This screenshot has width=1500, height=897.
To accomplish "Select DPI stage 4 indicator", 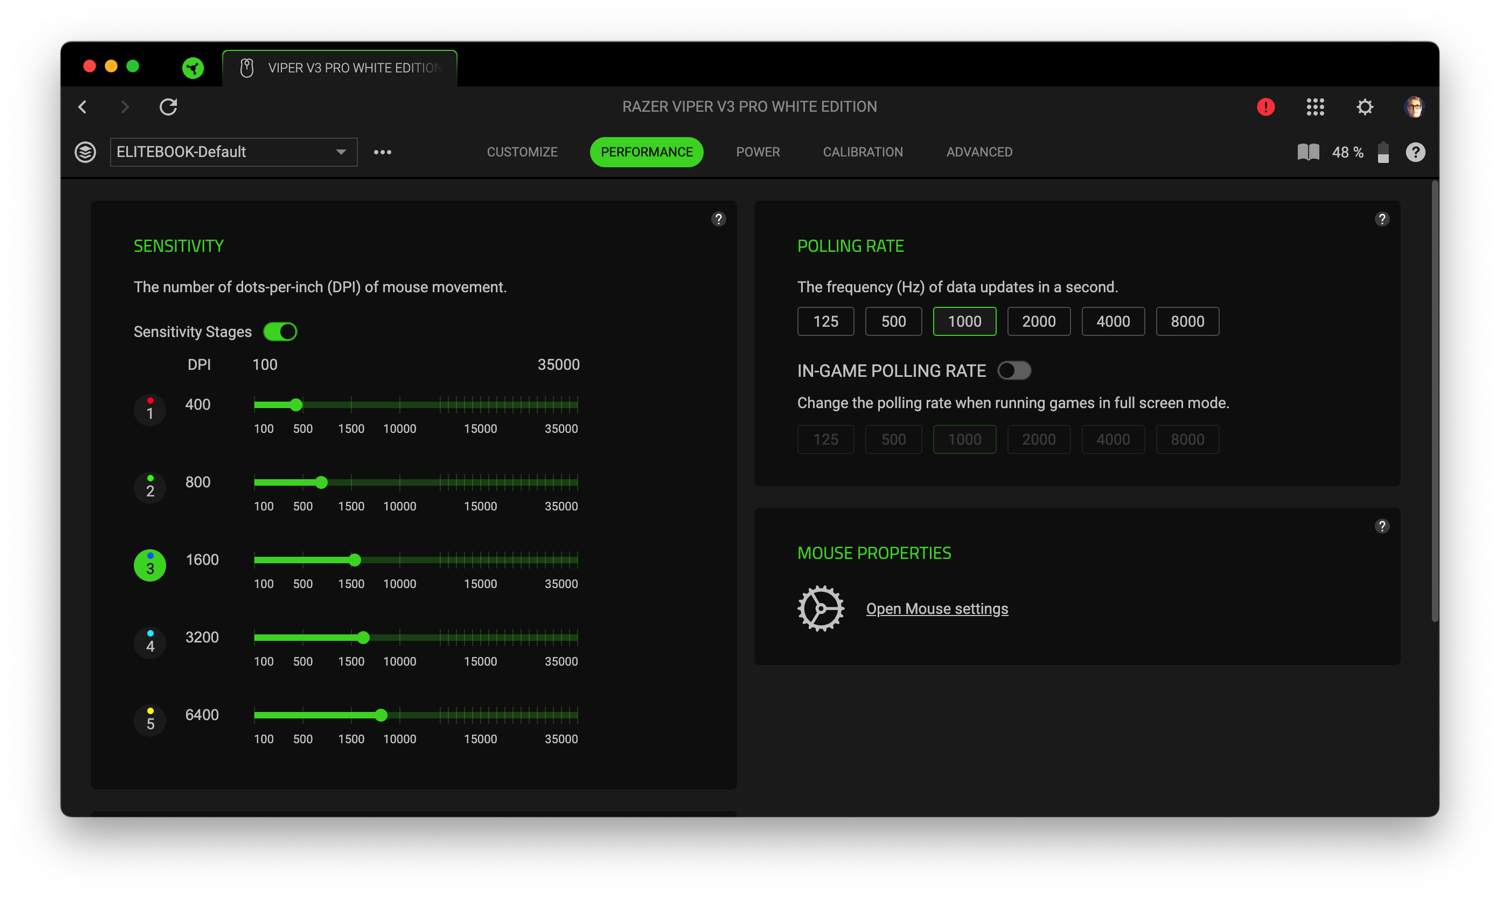I will [x=150, y=642].
